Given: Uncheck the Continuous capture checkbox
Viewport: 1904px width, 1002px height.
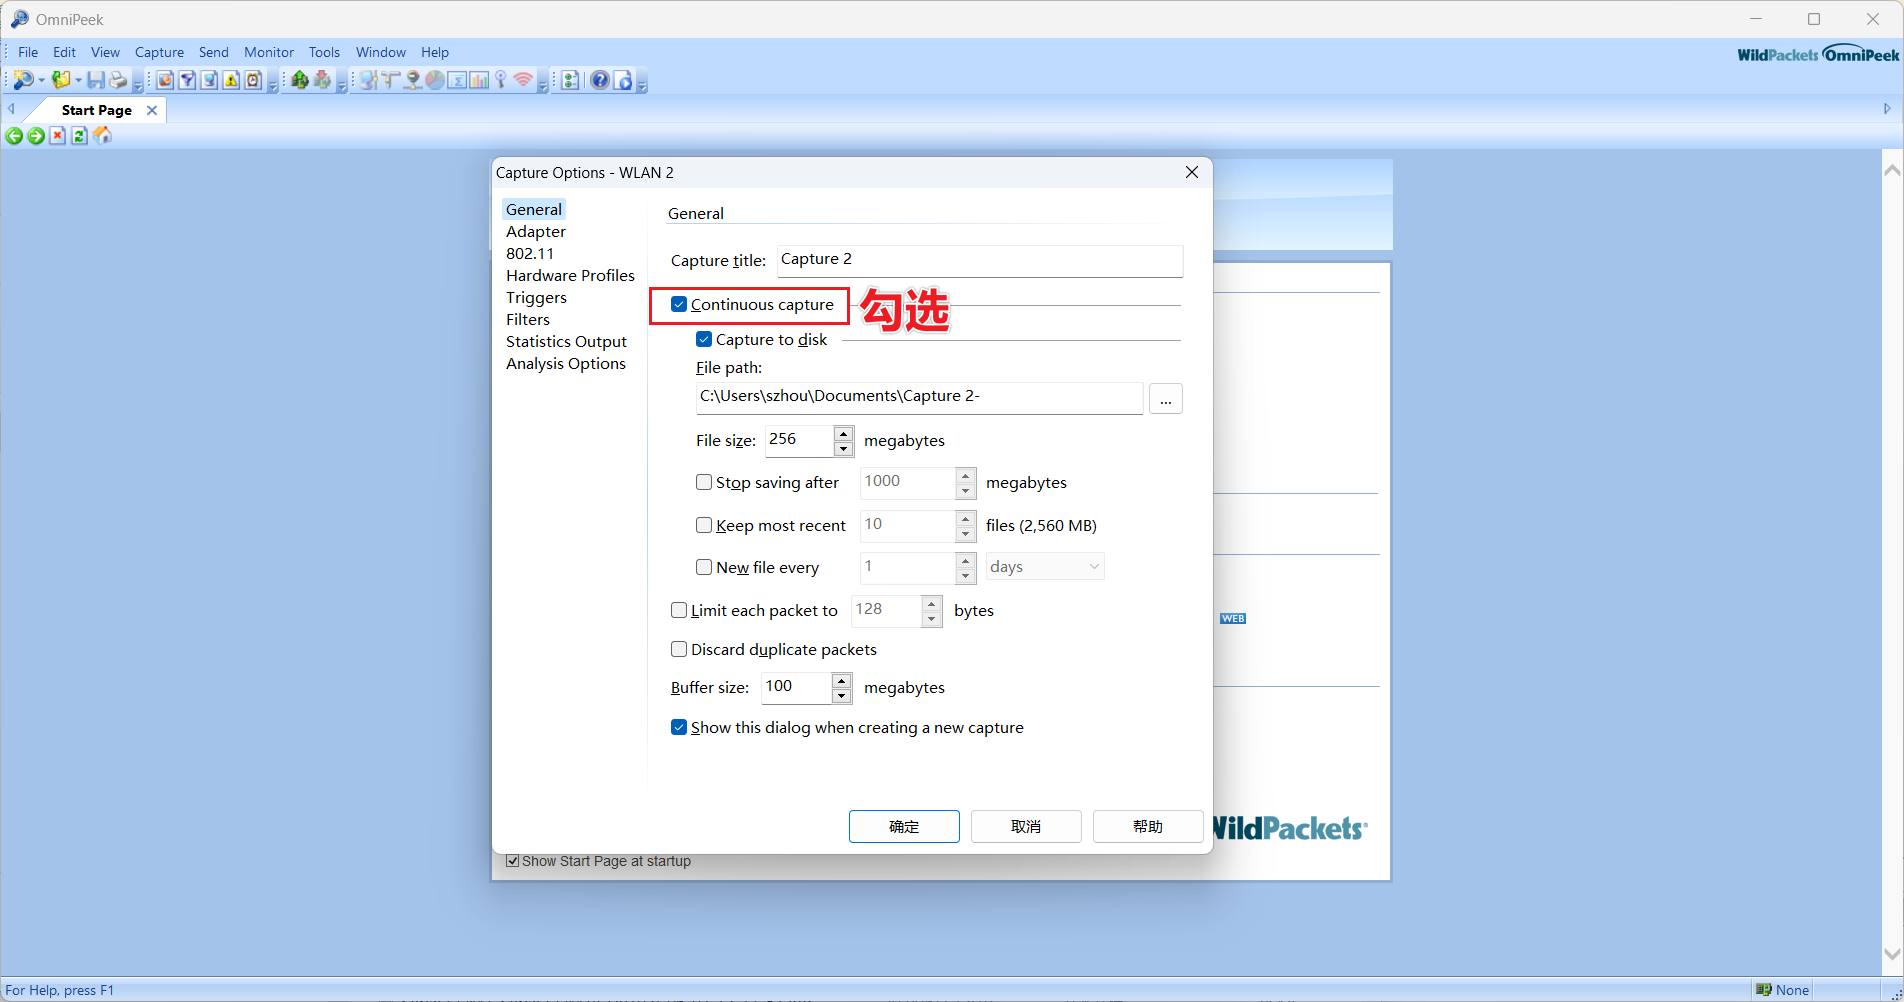Looking at the screenshot, I should point(679,304).
